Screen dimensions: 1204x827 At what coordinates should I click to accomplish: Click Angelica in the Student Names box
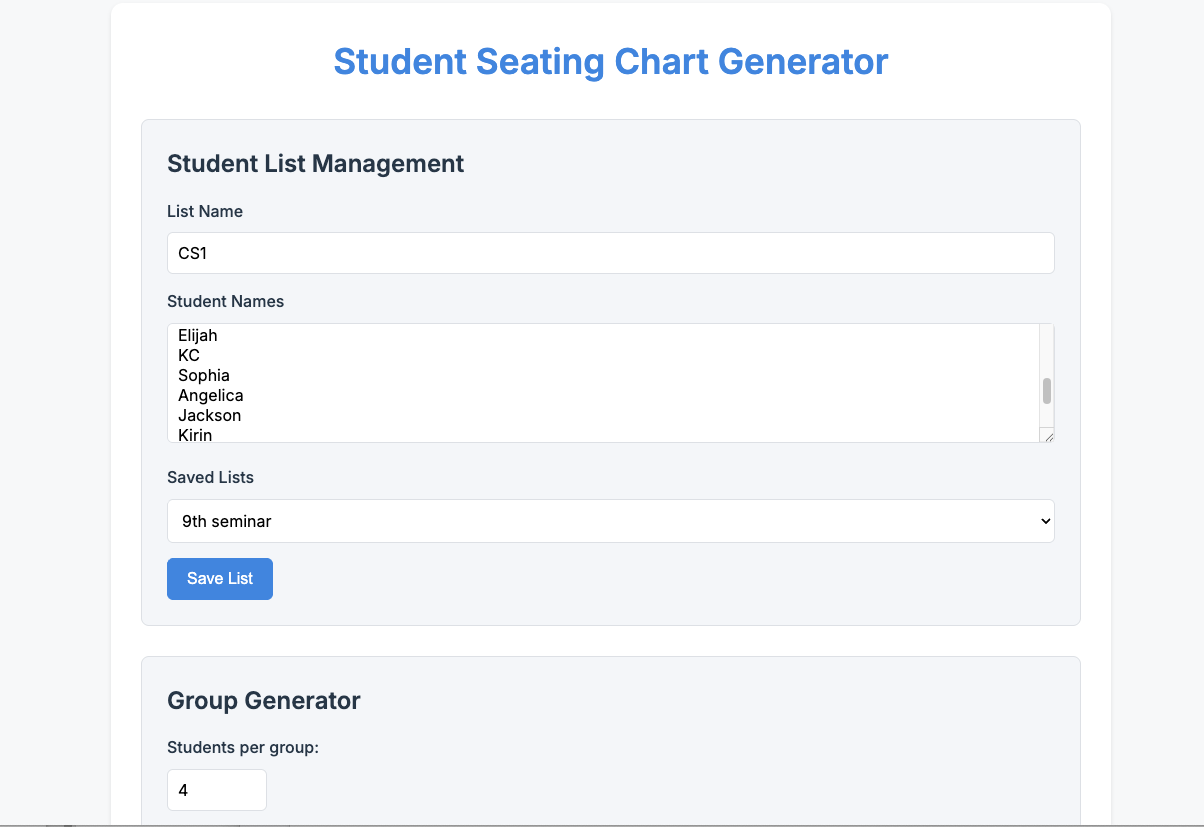pyautogui.click(x=210, y=395)
